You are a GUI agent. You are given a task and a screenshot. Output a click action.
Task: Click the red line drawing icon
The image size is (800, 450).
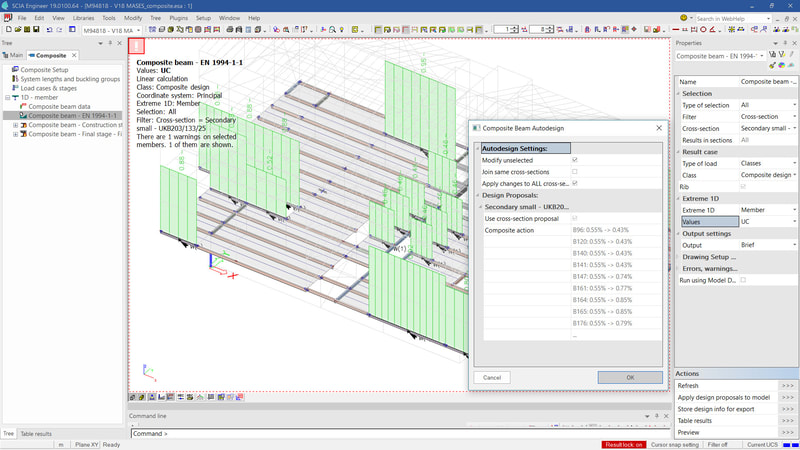point(676,30)
